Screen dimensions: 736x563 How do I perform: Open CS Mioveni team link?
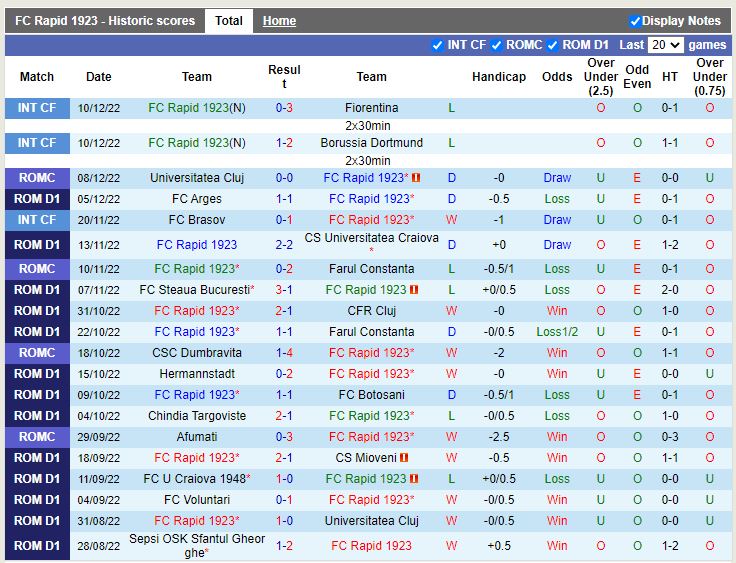(x=366, y=458)
